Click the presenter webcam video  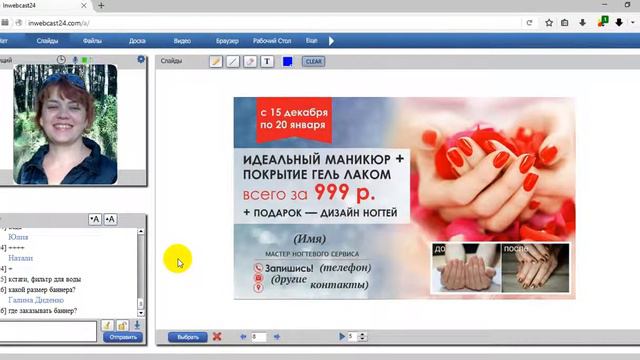[65, 124]
